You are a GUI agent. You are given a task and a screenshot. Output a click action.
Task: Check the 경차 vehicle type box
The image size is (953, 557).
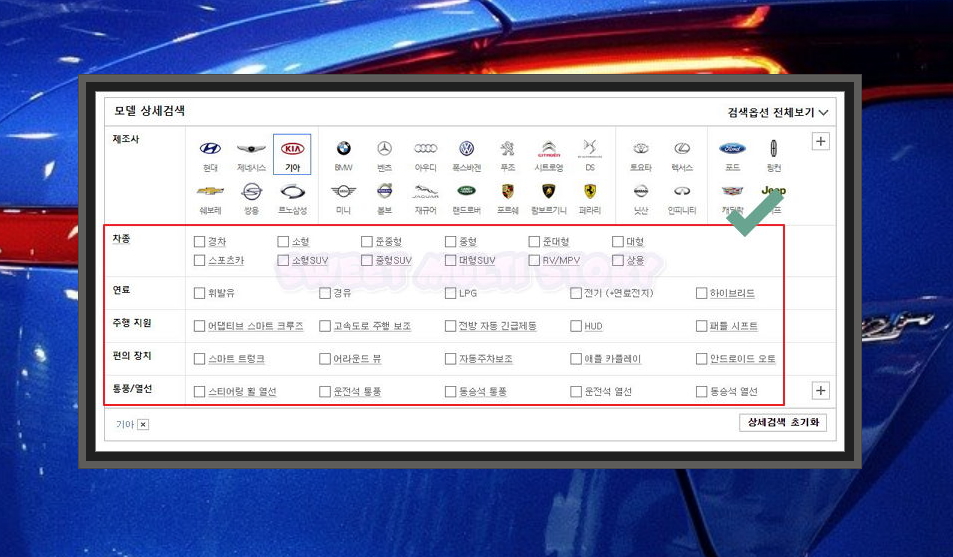199,241
